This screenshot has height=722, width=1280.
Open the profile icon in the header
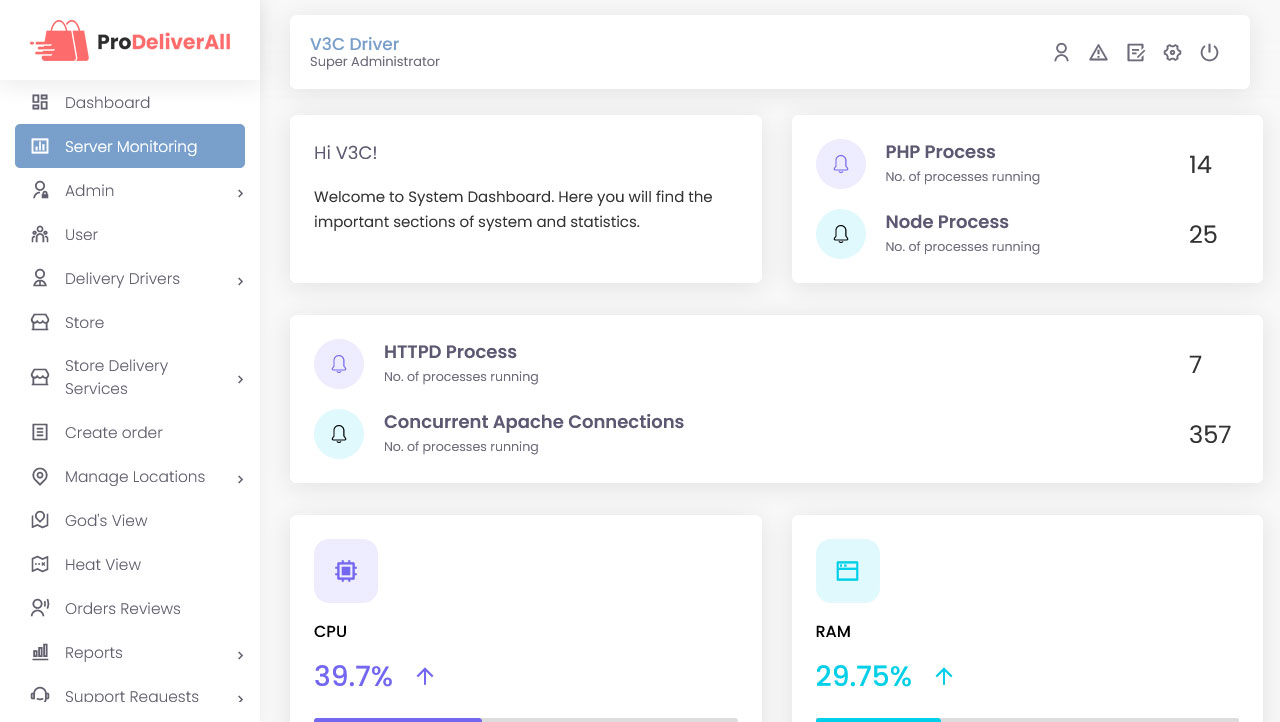[1061, 52]
